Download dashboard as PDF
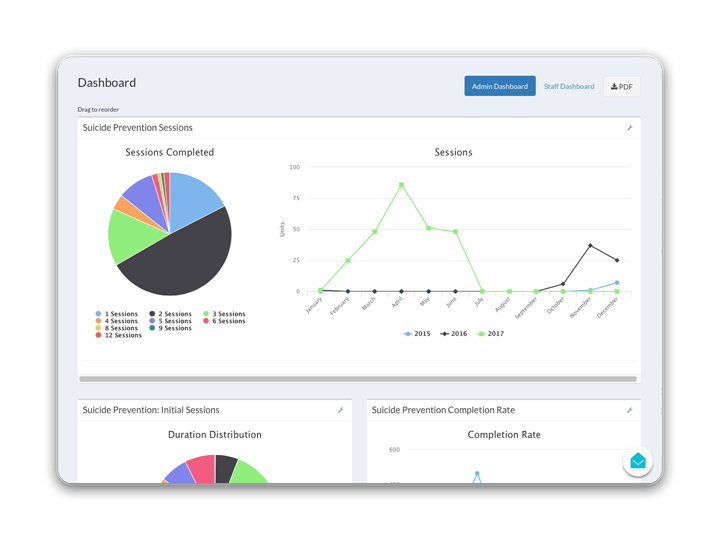The width and height of the screenshot is (720, 540). (x=622, y=86)
